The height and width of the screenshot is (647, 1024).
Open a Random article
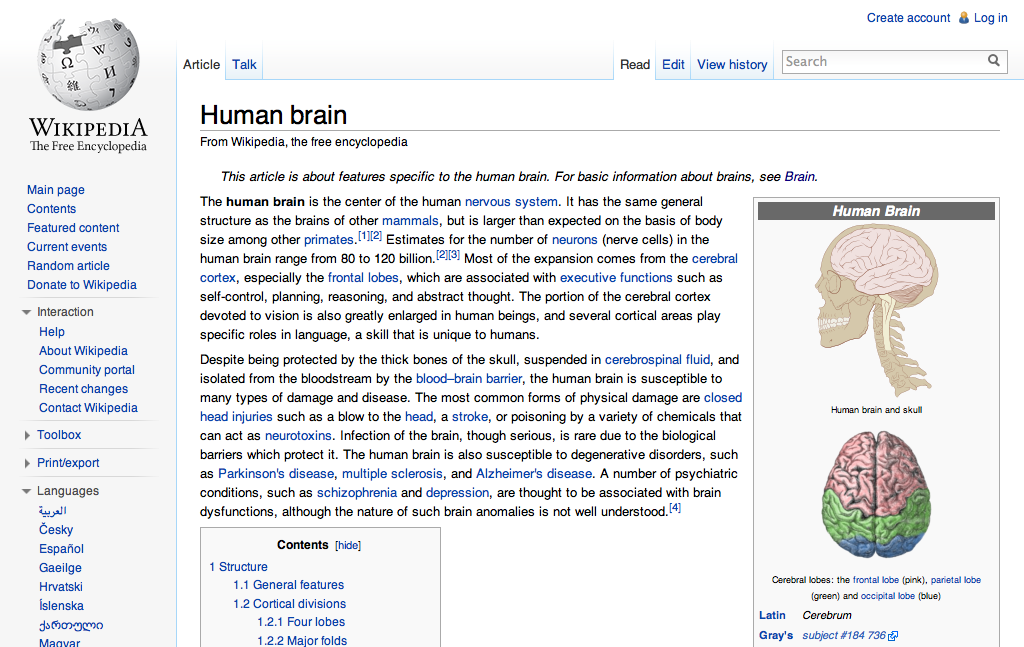[x=68, y=266]
